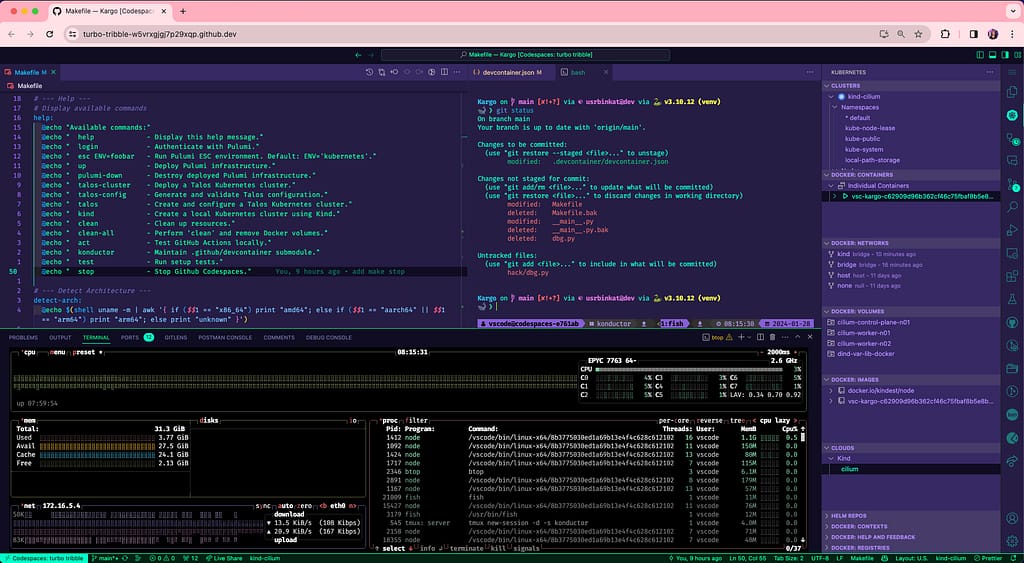
Task: Collapse the DOCKER: NETWORKS section
Action: click(911, 243)
